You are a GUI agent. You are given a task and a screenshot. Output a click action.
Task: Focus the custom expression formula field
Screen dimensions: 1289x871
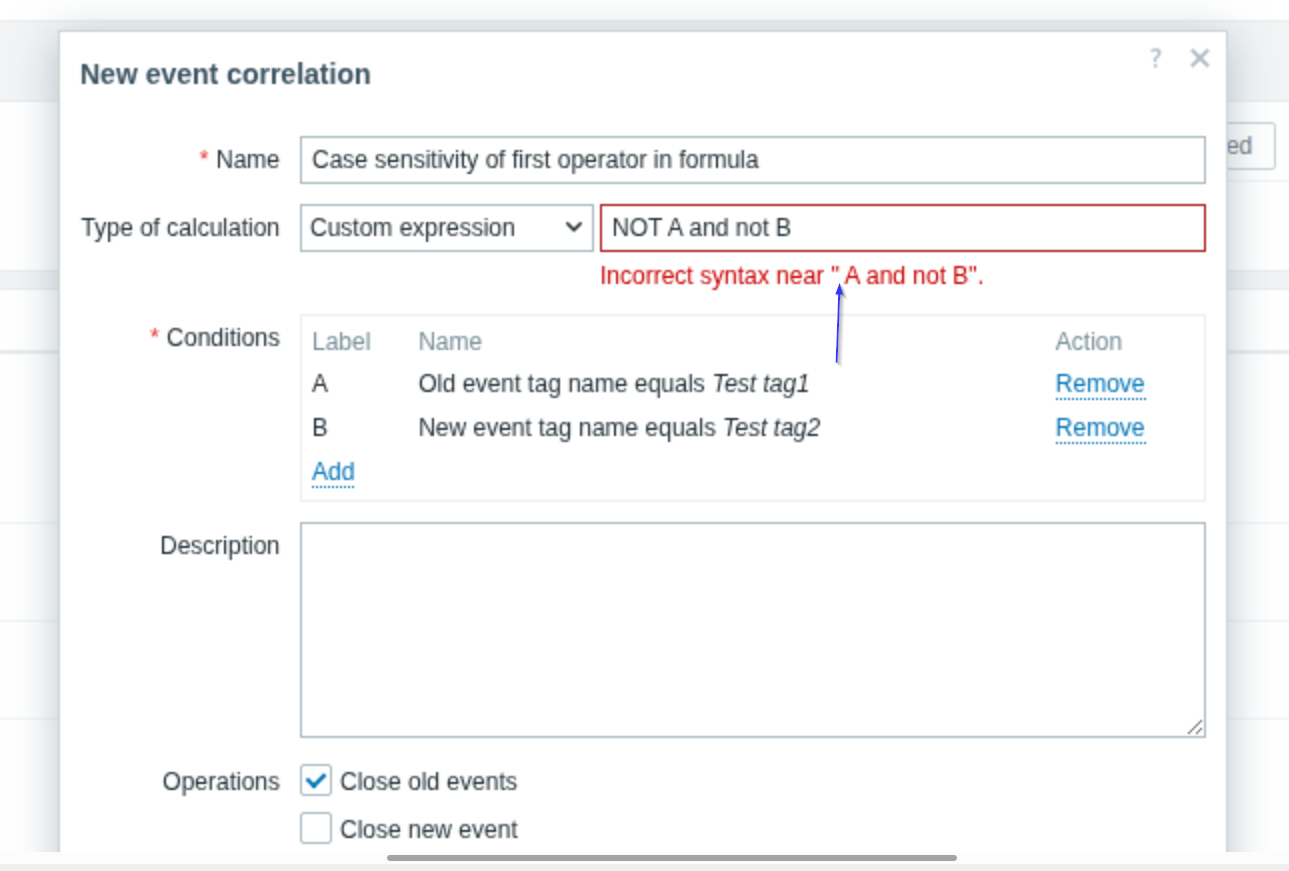[x=902, y=228]
